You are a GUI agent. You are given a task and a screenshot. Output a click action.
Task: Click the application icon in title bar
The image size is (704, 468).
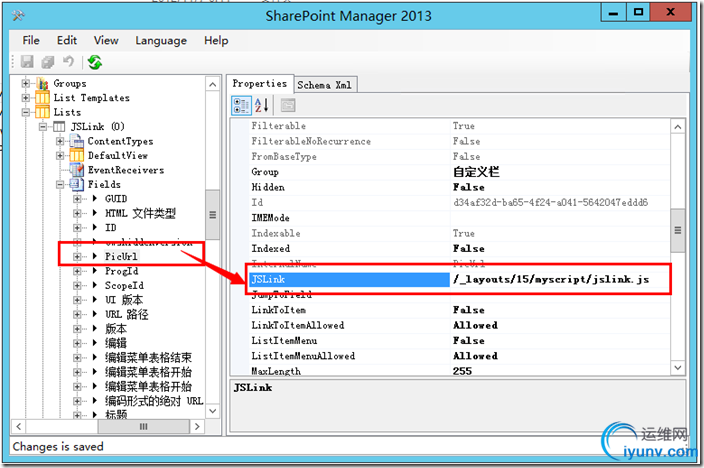tap(18, 16)
